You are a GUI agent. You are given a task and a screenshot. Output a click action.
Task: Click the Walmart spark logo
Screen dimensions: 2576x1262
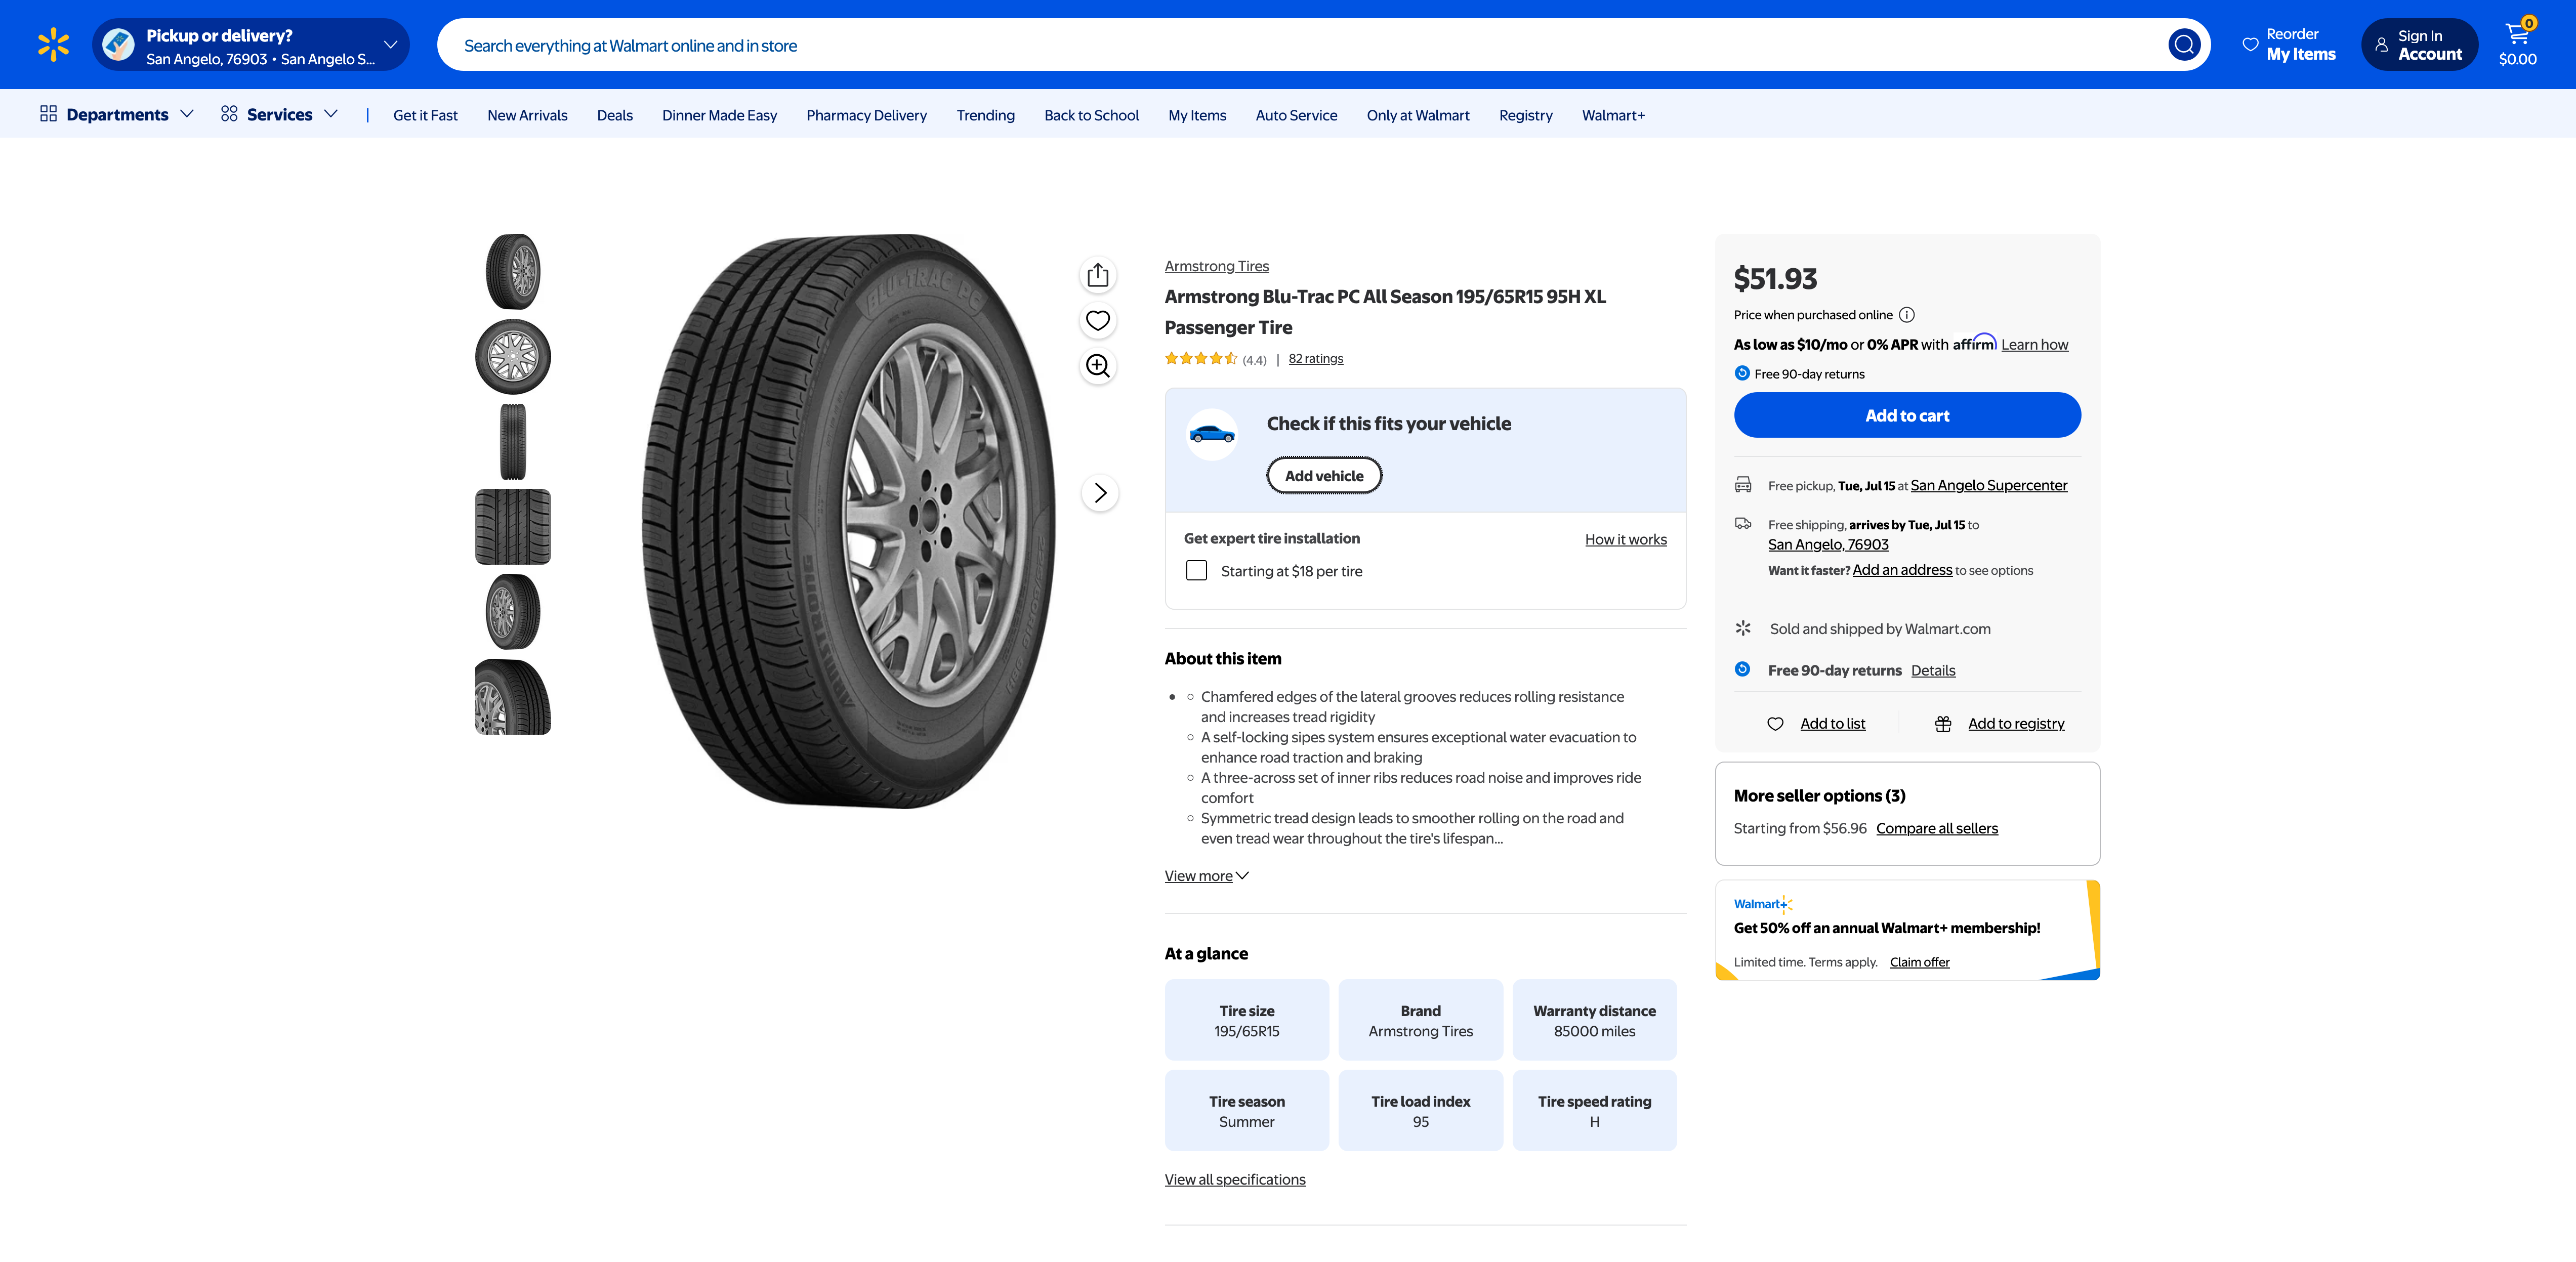coord(53,45)
